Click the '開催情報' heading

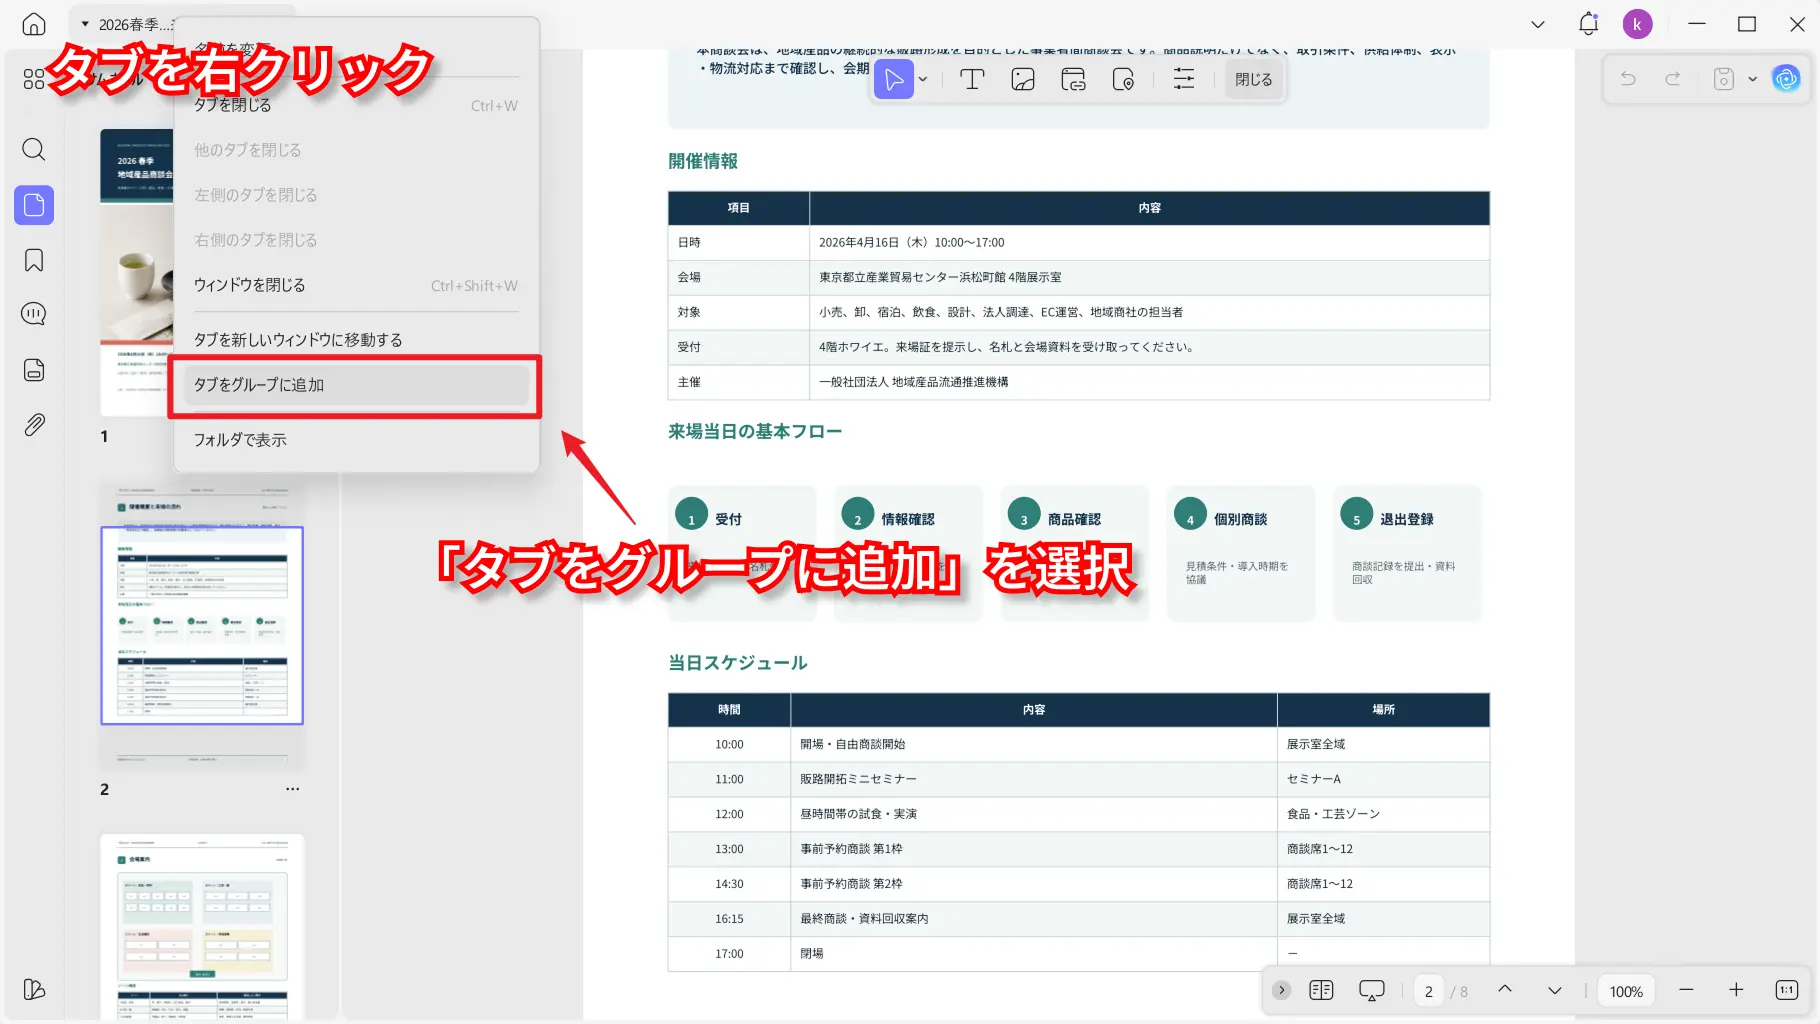[x=703, y=161]
